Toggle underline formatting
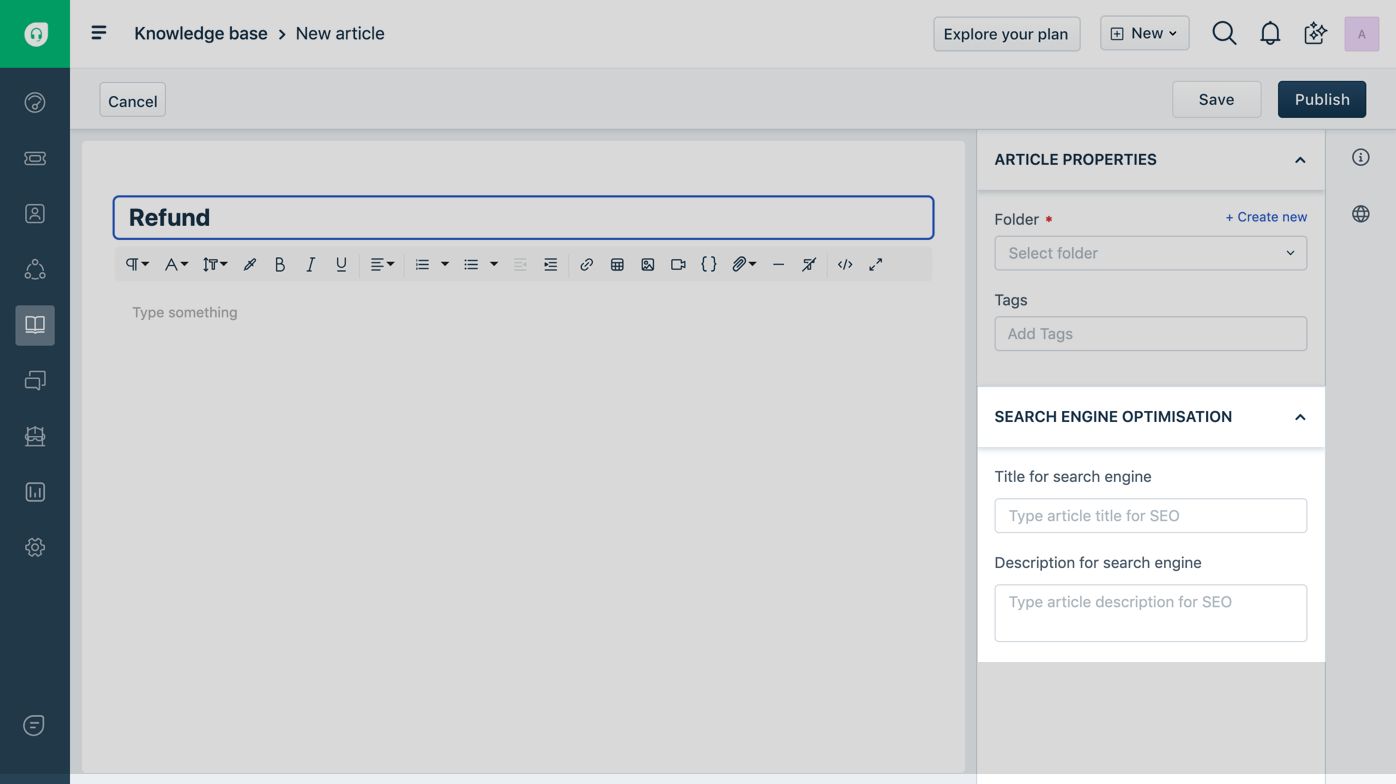 click(340, 264)
